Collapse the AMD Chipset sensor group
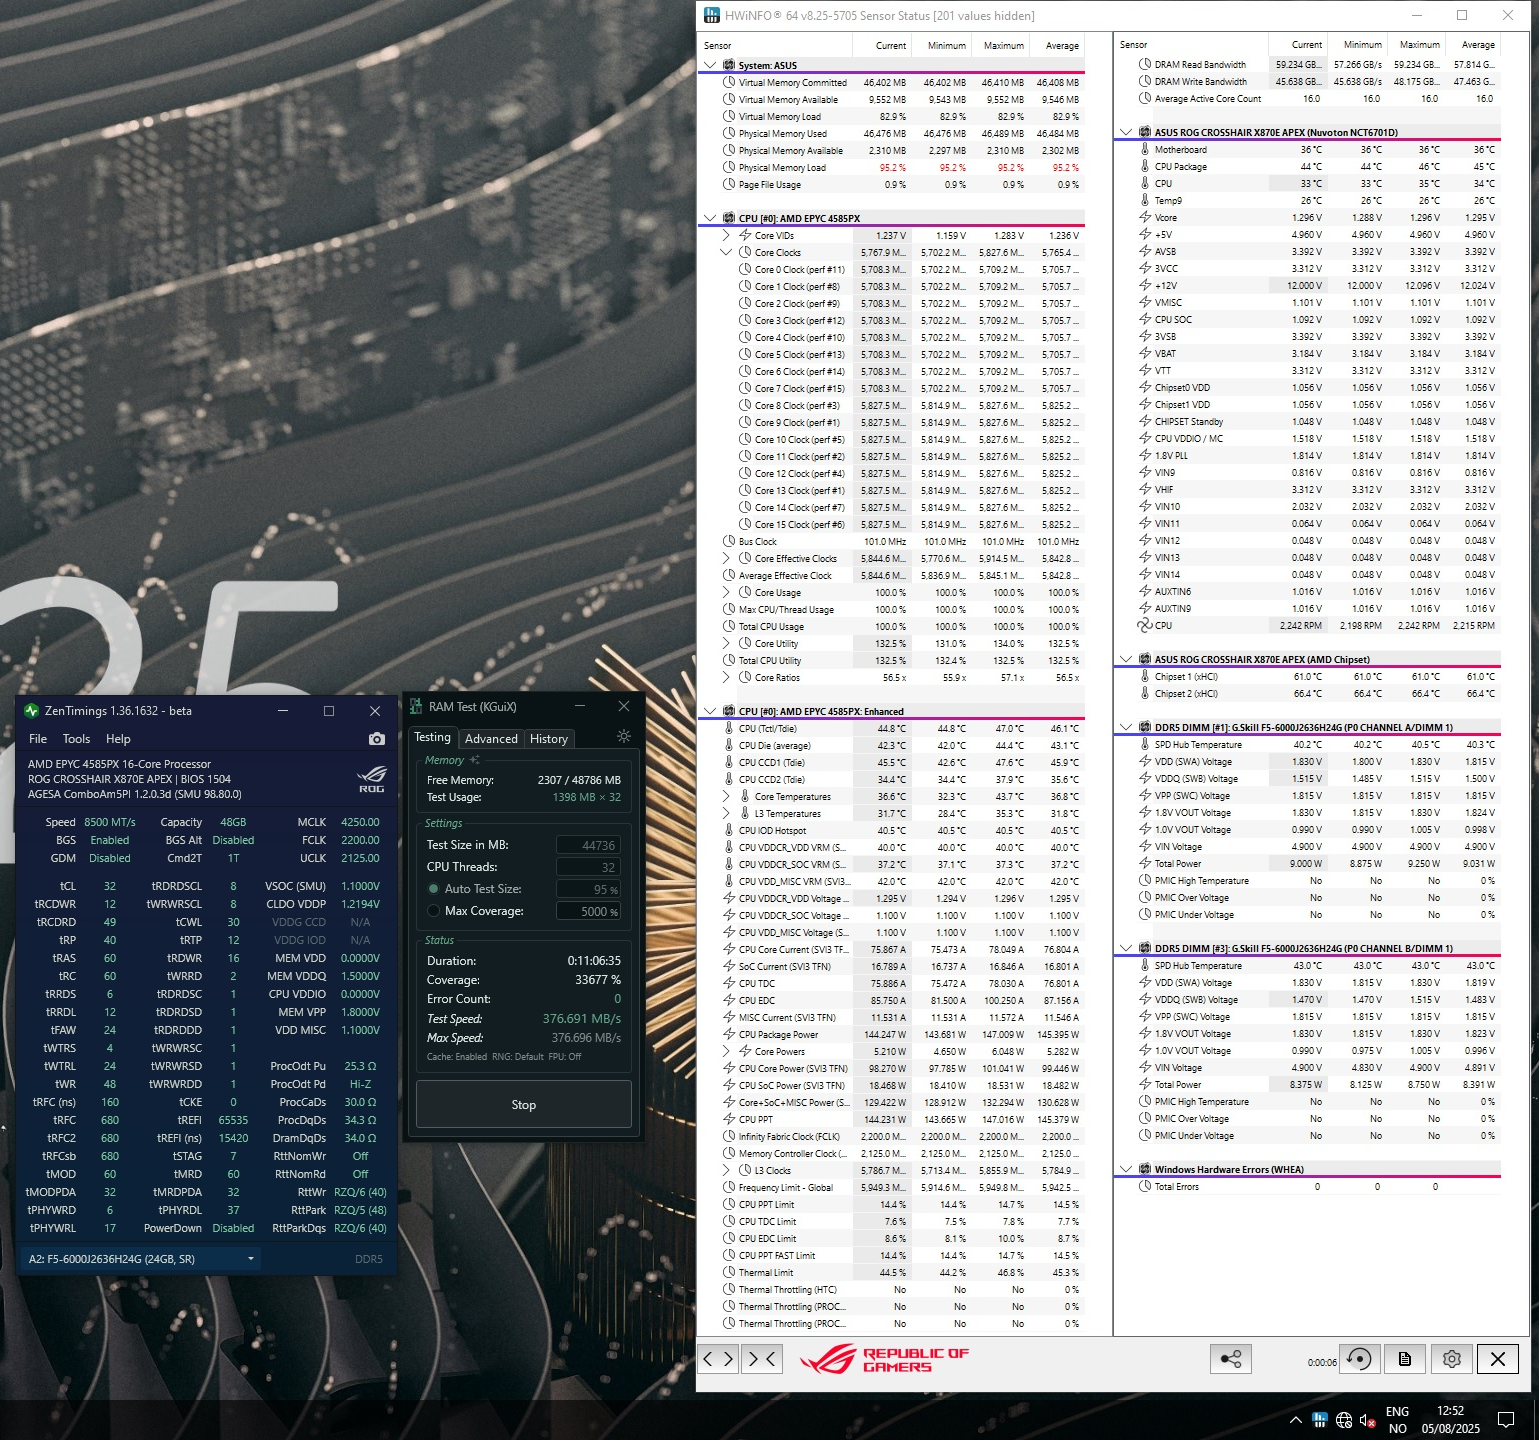Viewport: 1539px width, 1440px height. pos(1126,659)
